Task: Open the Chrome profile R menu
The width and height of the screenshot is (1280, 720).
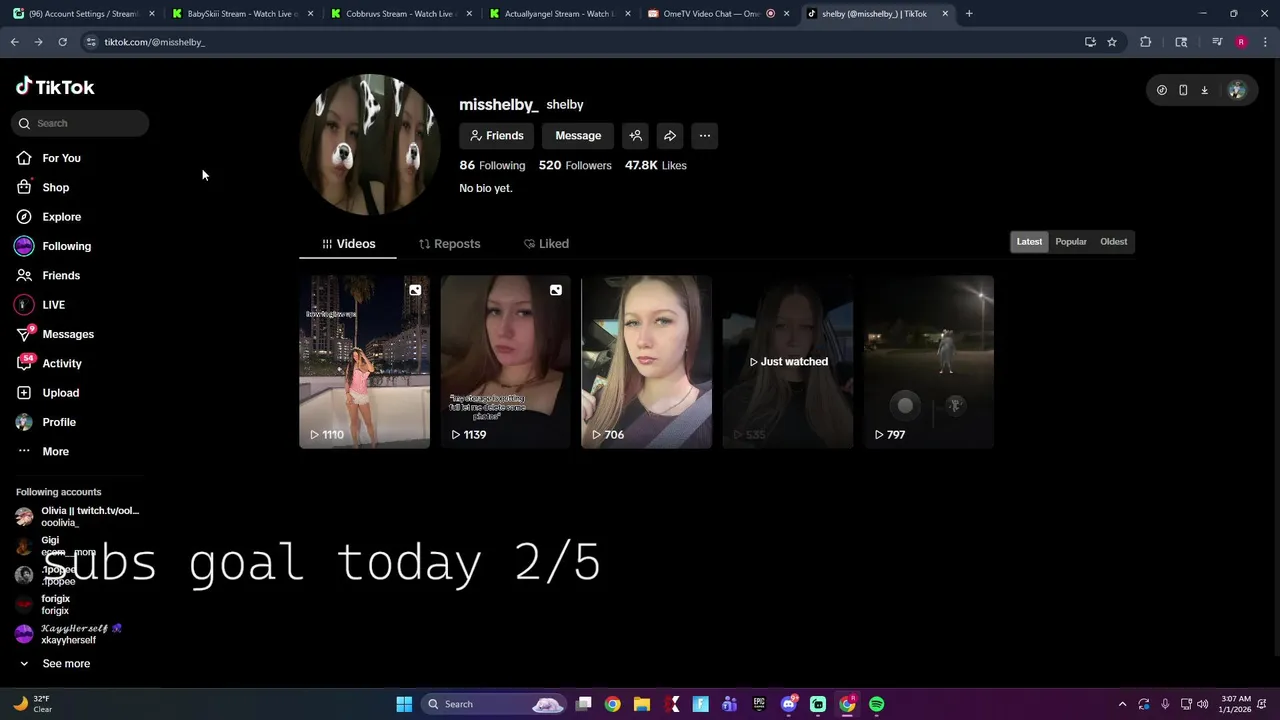Action: pos(1241,42)
